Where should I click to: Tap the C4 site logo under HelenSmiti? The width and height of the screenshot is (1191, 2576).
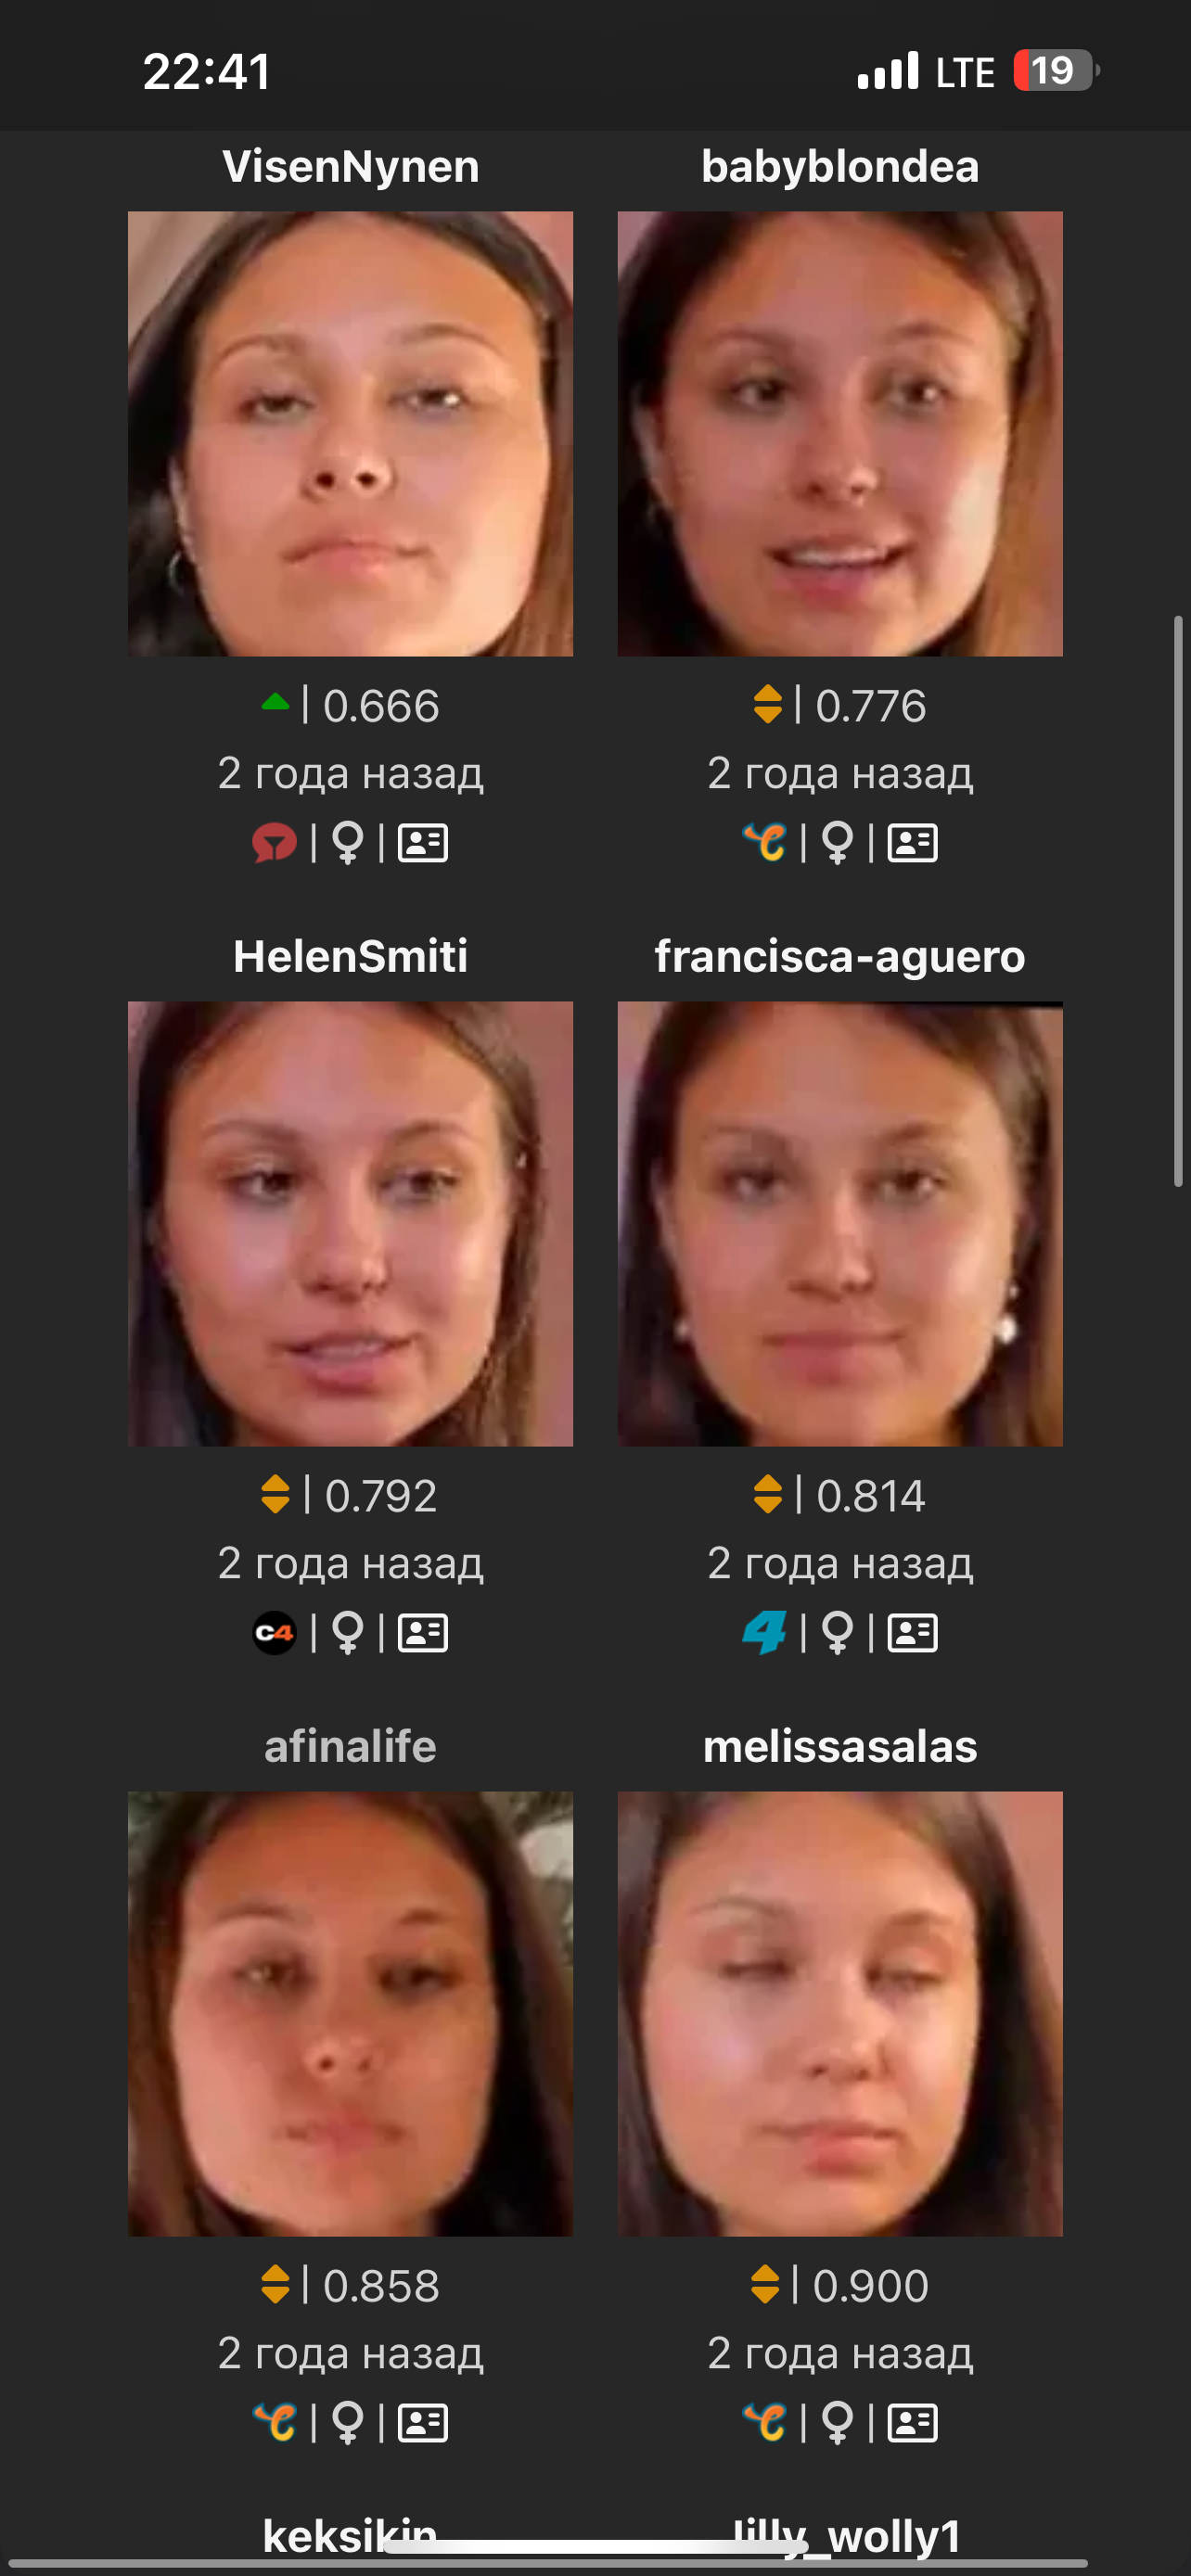click(x=274, y=1633)
